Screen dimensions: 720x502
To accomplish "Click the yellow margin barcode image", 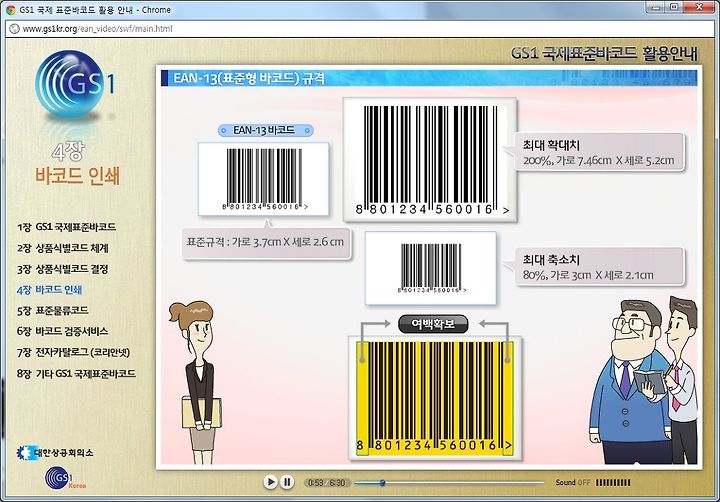I will [x=435, y=398].
